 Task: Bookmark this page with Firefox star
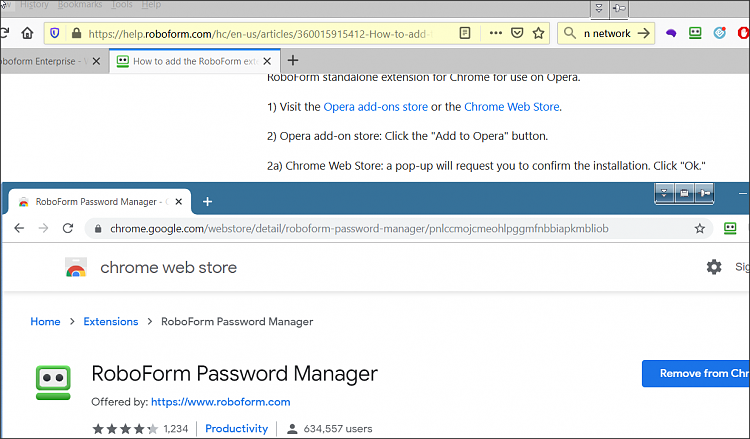(x=539, y=33)
